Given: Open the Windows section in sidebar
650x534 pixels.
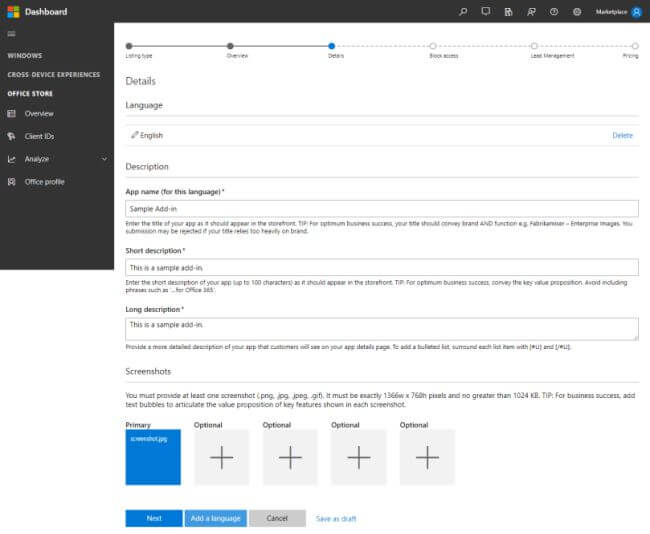Looking at the screenshot, I should point(25,56).
